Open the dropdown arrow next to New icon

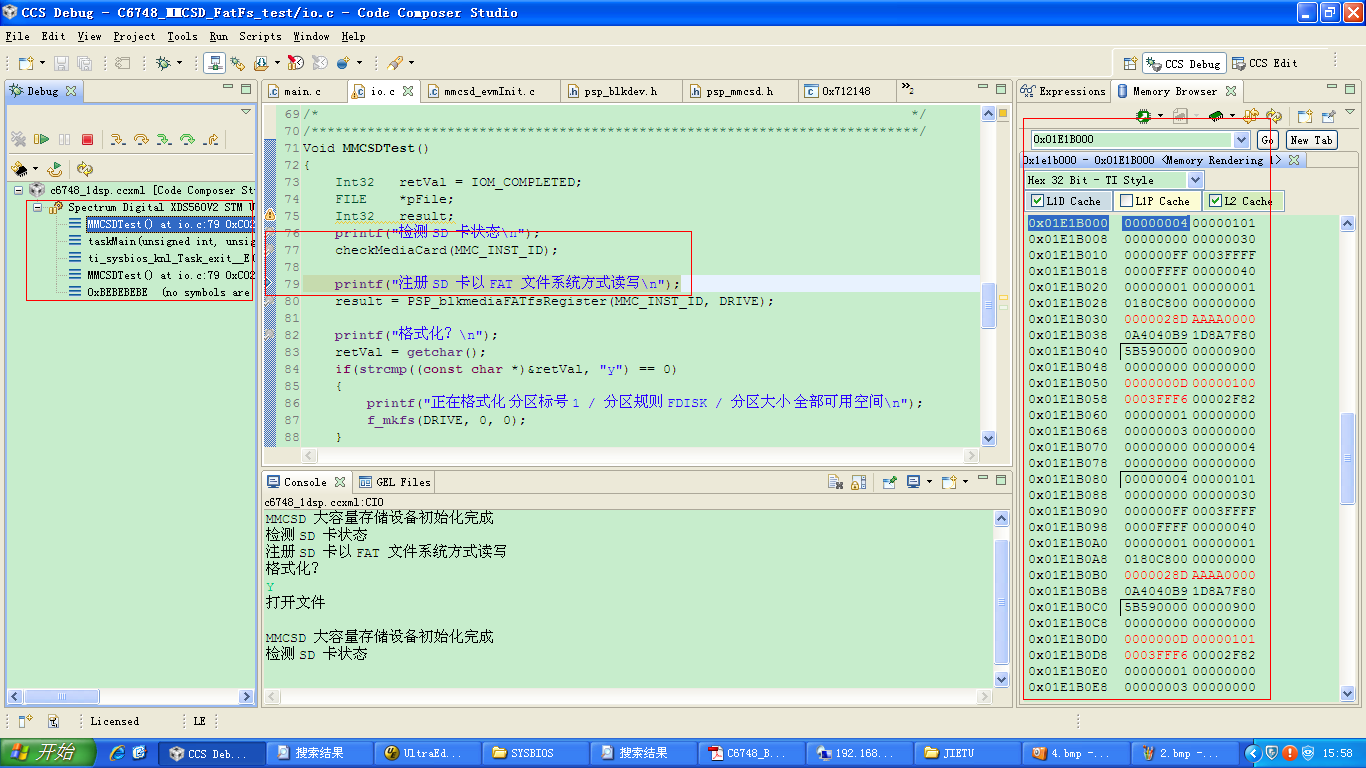(41, 63)
